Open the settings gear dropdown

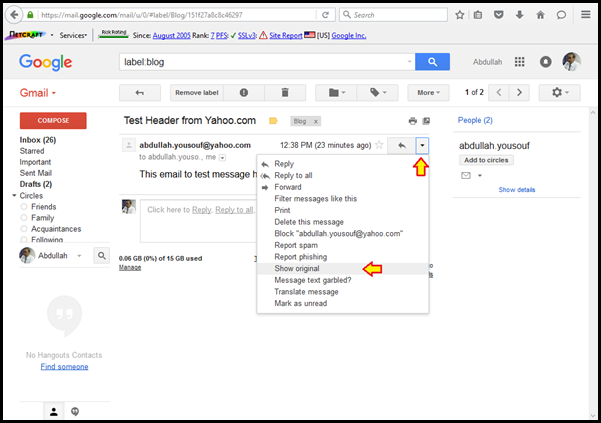(x=560, y=93)
